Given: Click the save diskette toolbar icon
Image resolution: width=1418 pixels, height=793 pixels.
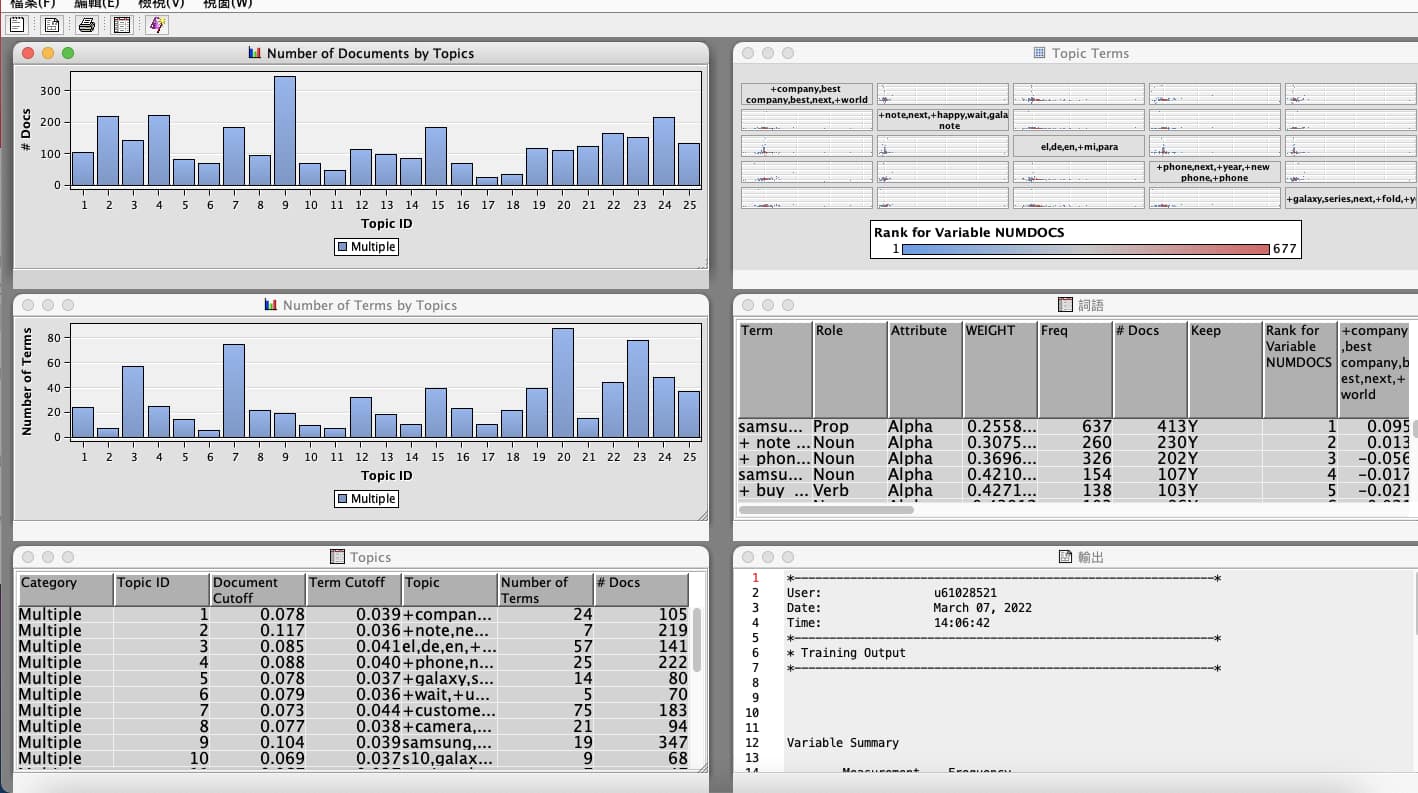Looking at the screenshot, I should 52,25.
